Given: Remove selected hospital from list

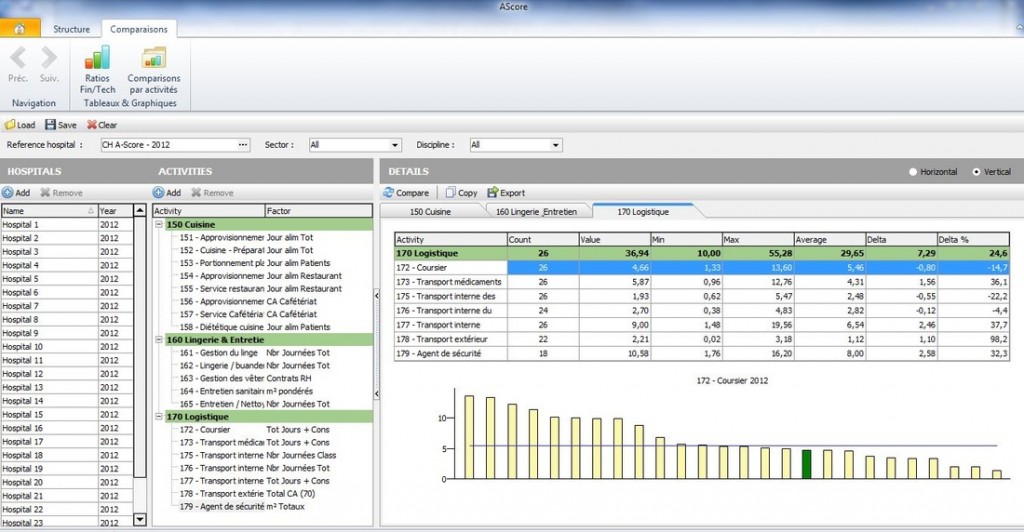Looking at the screenshot, I should click(x=61, y=193).
